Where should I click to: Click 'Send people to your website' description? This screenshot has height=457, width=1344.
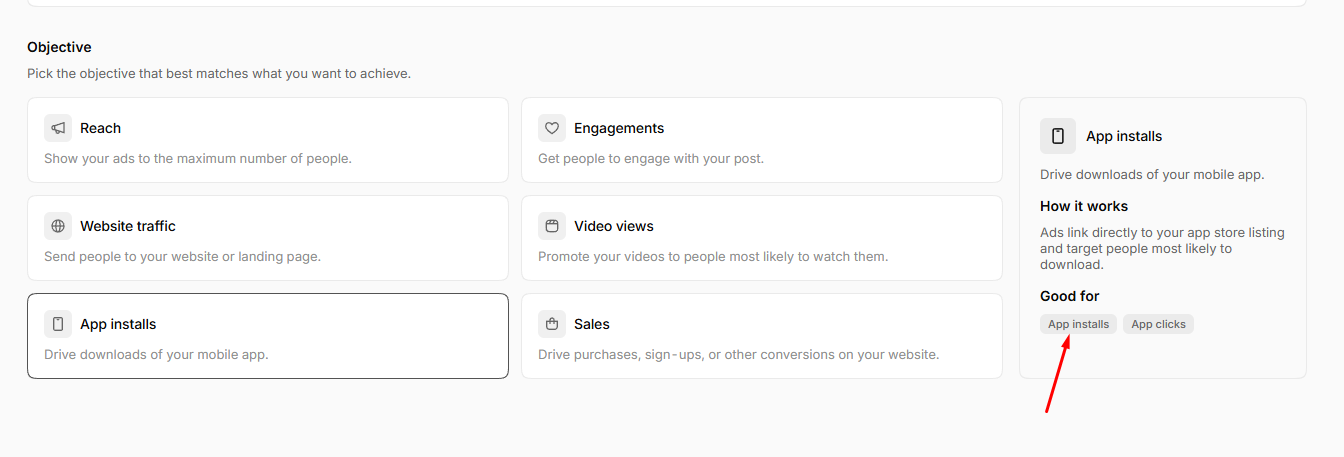[183, 256]
